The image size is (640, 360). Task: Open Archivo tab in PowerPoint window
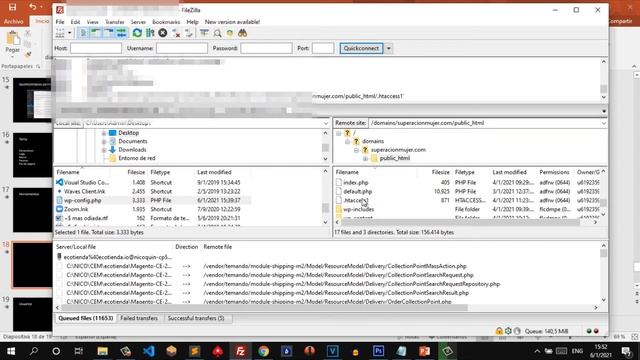coord(14,21)
